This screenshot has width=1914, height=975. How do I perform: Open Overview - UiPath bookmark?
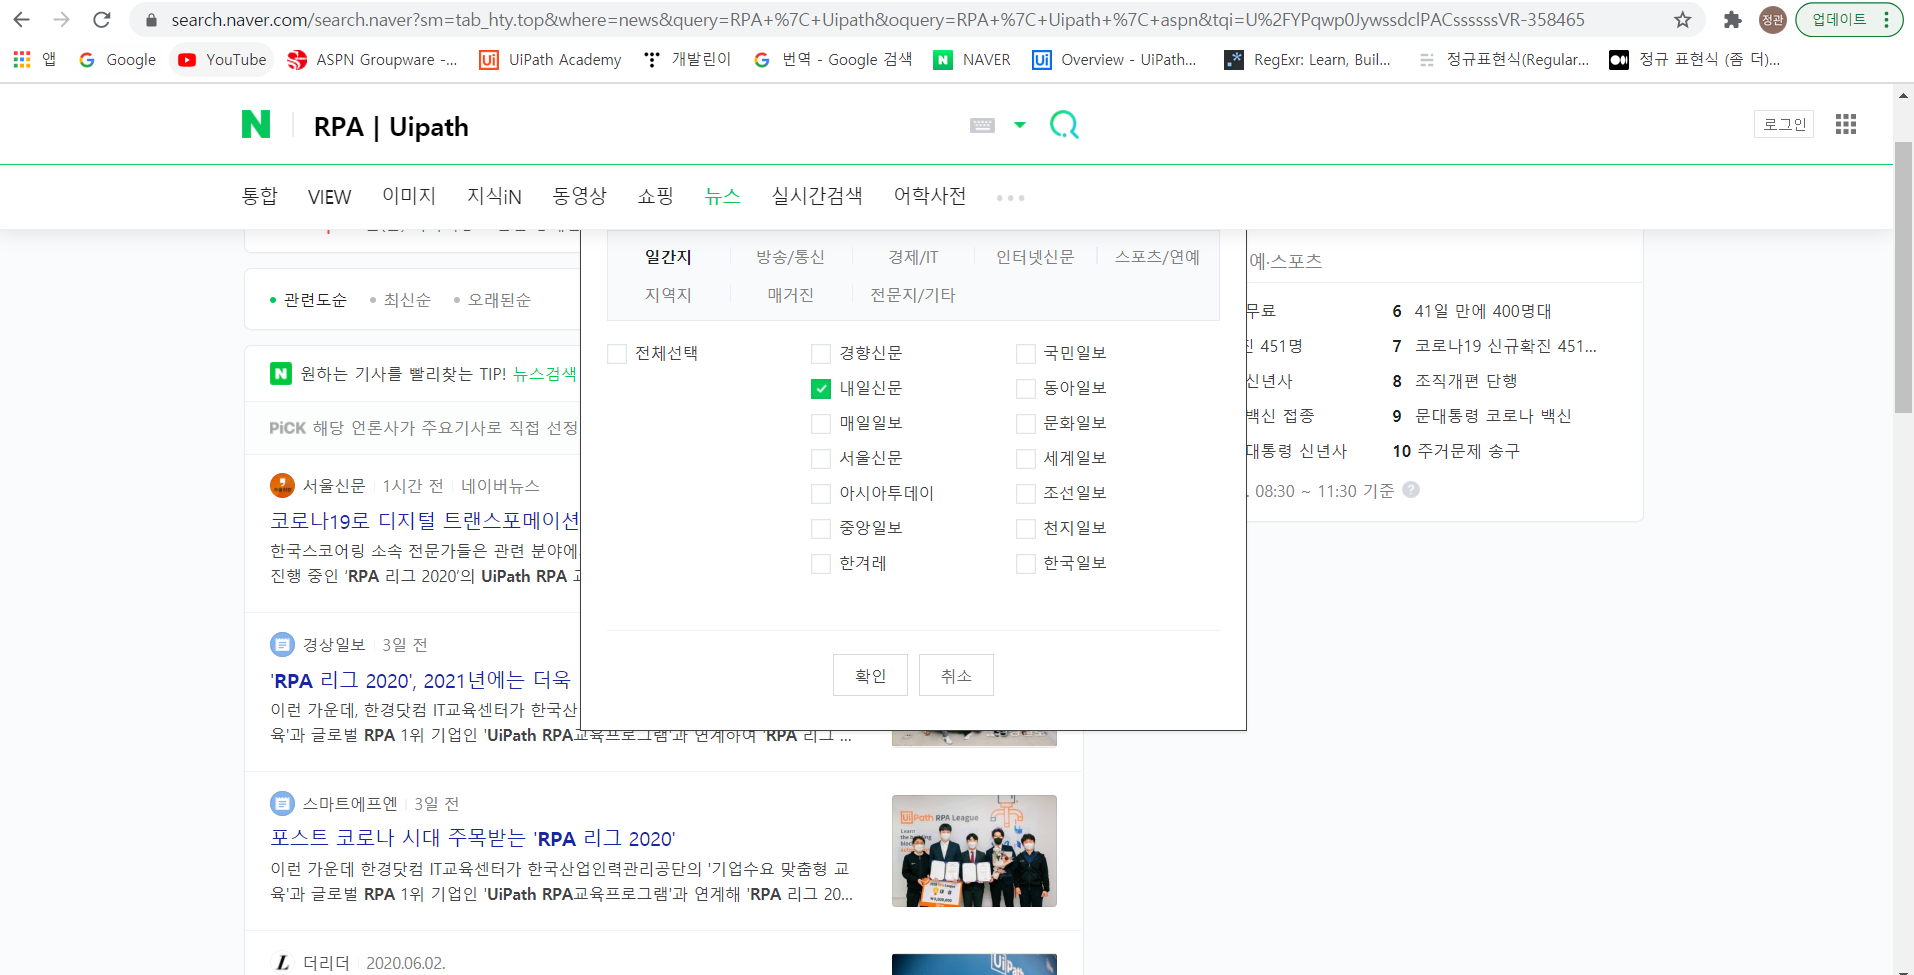click(x=1114, y=60)
